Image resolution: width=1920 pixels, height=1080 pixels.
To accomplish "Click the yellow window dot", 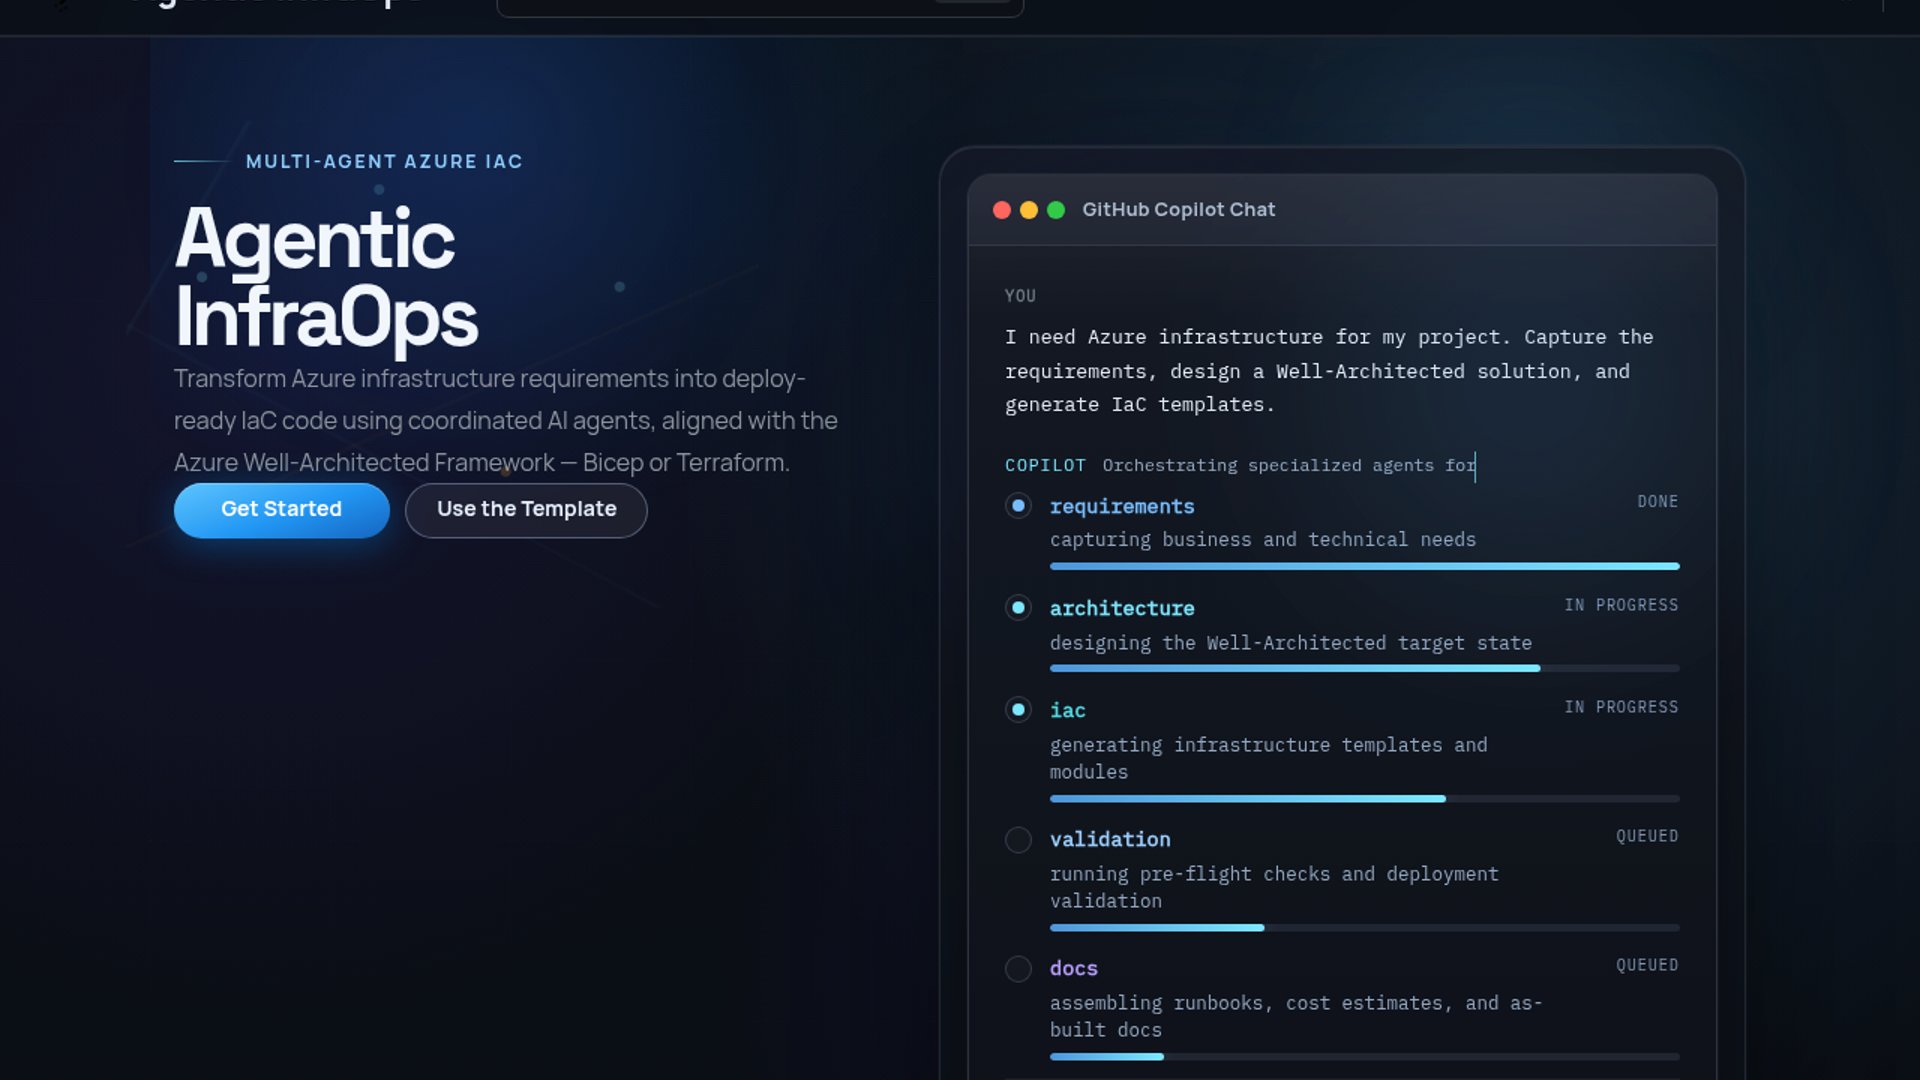I will pyautogui.click(x=1028, y=210).
